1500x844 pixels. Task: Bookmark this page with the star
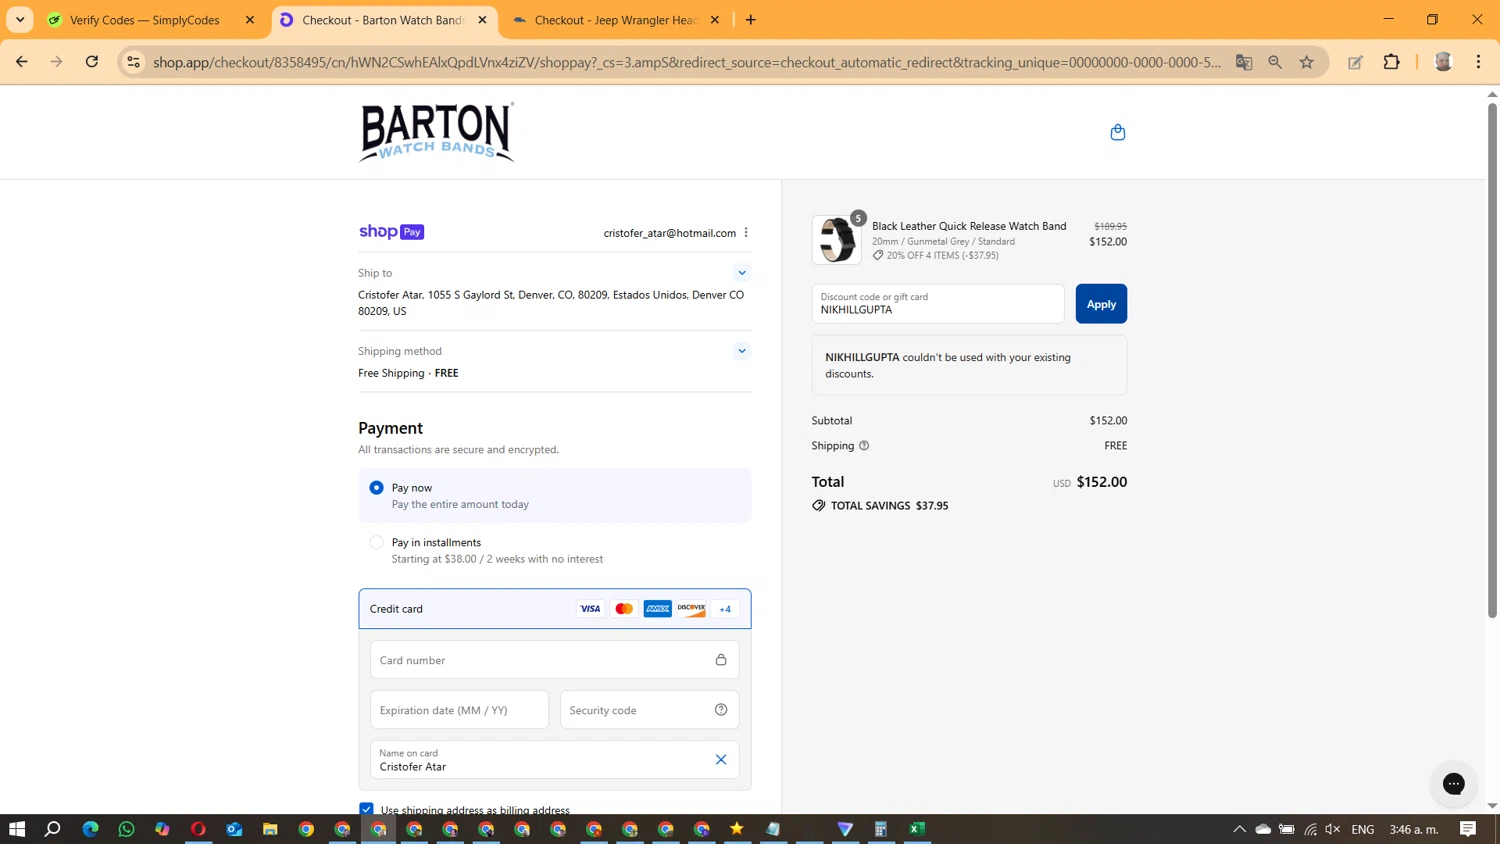(x=1306, y=62)
